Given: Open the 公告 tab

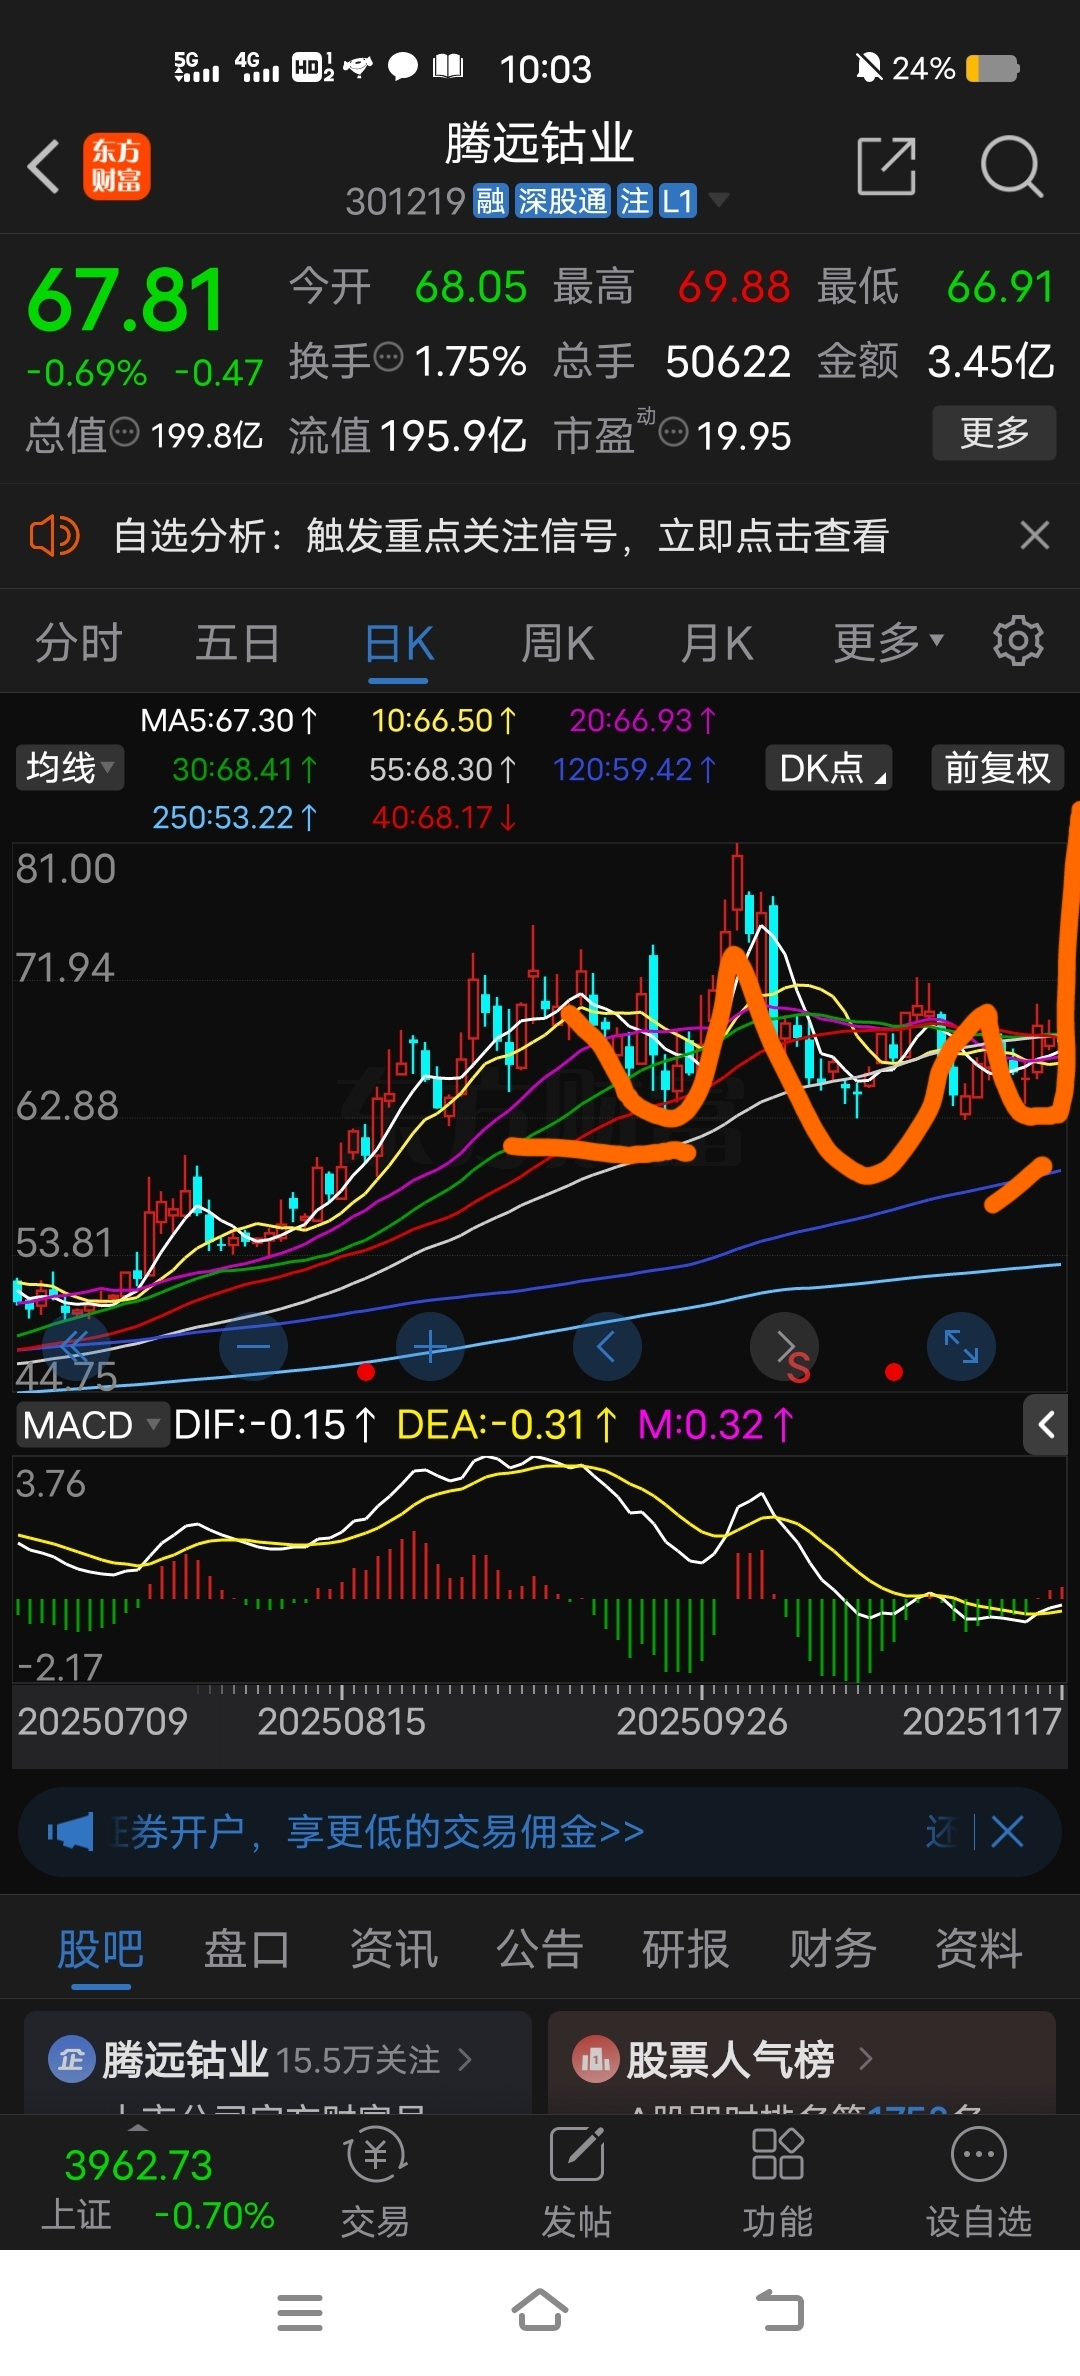Looking at the screenshot, I should tap(540, 1949).
